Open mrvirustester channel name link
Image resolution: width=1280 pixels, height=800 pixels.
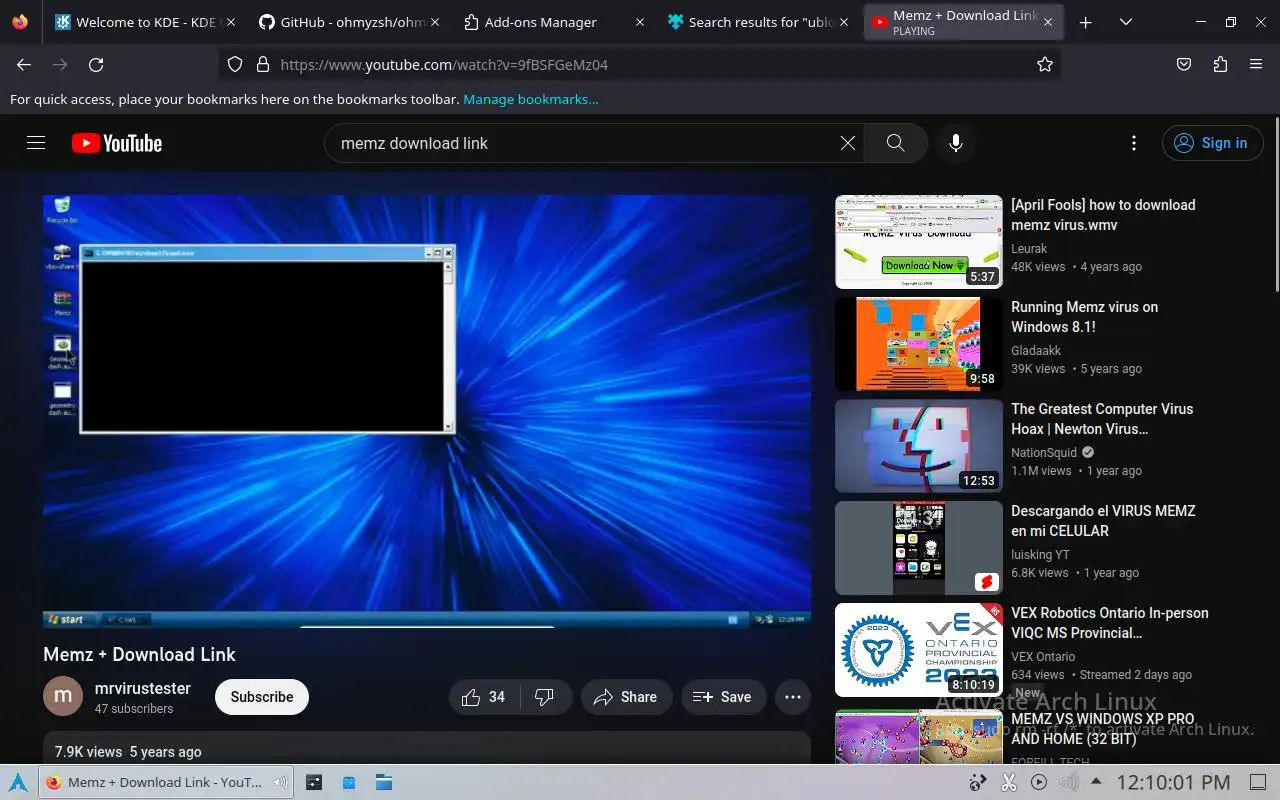(x=143, y=688)
